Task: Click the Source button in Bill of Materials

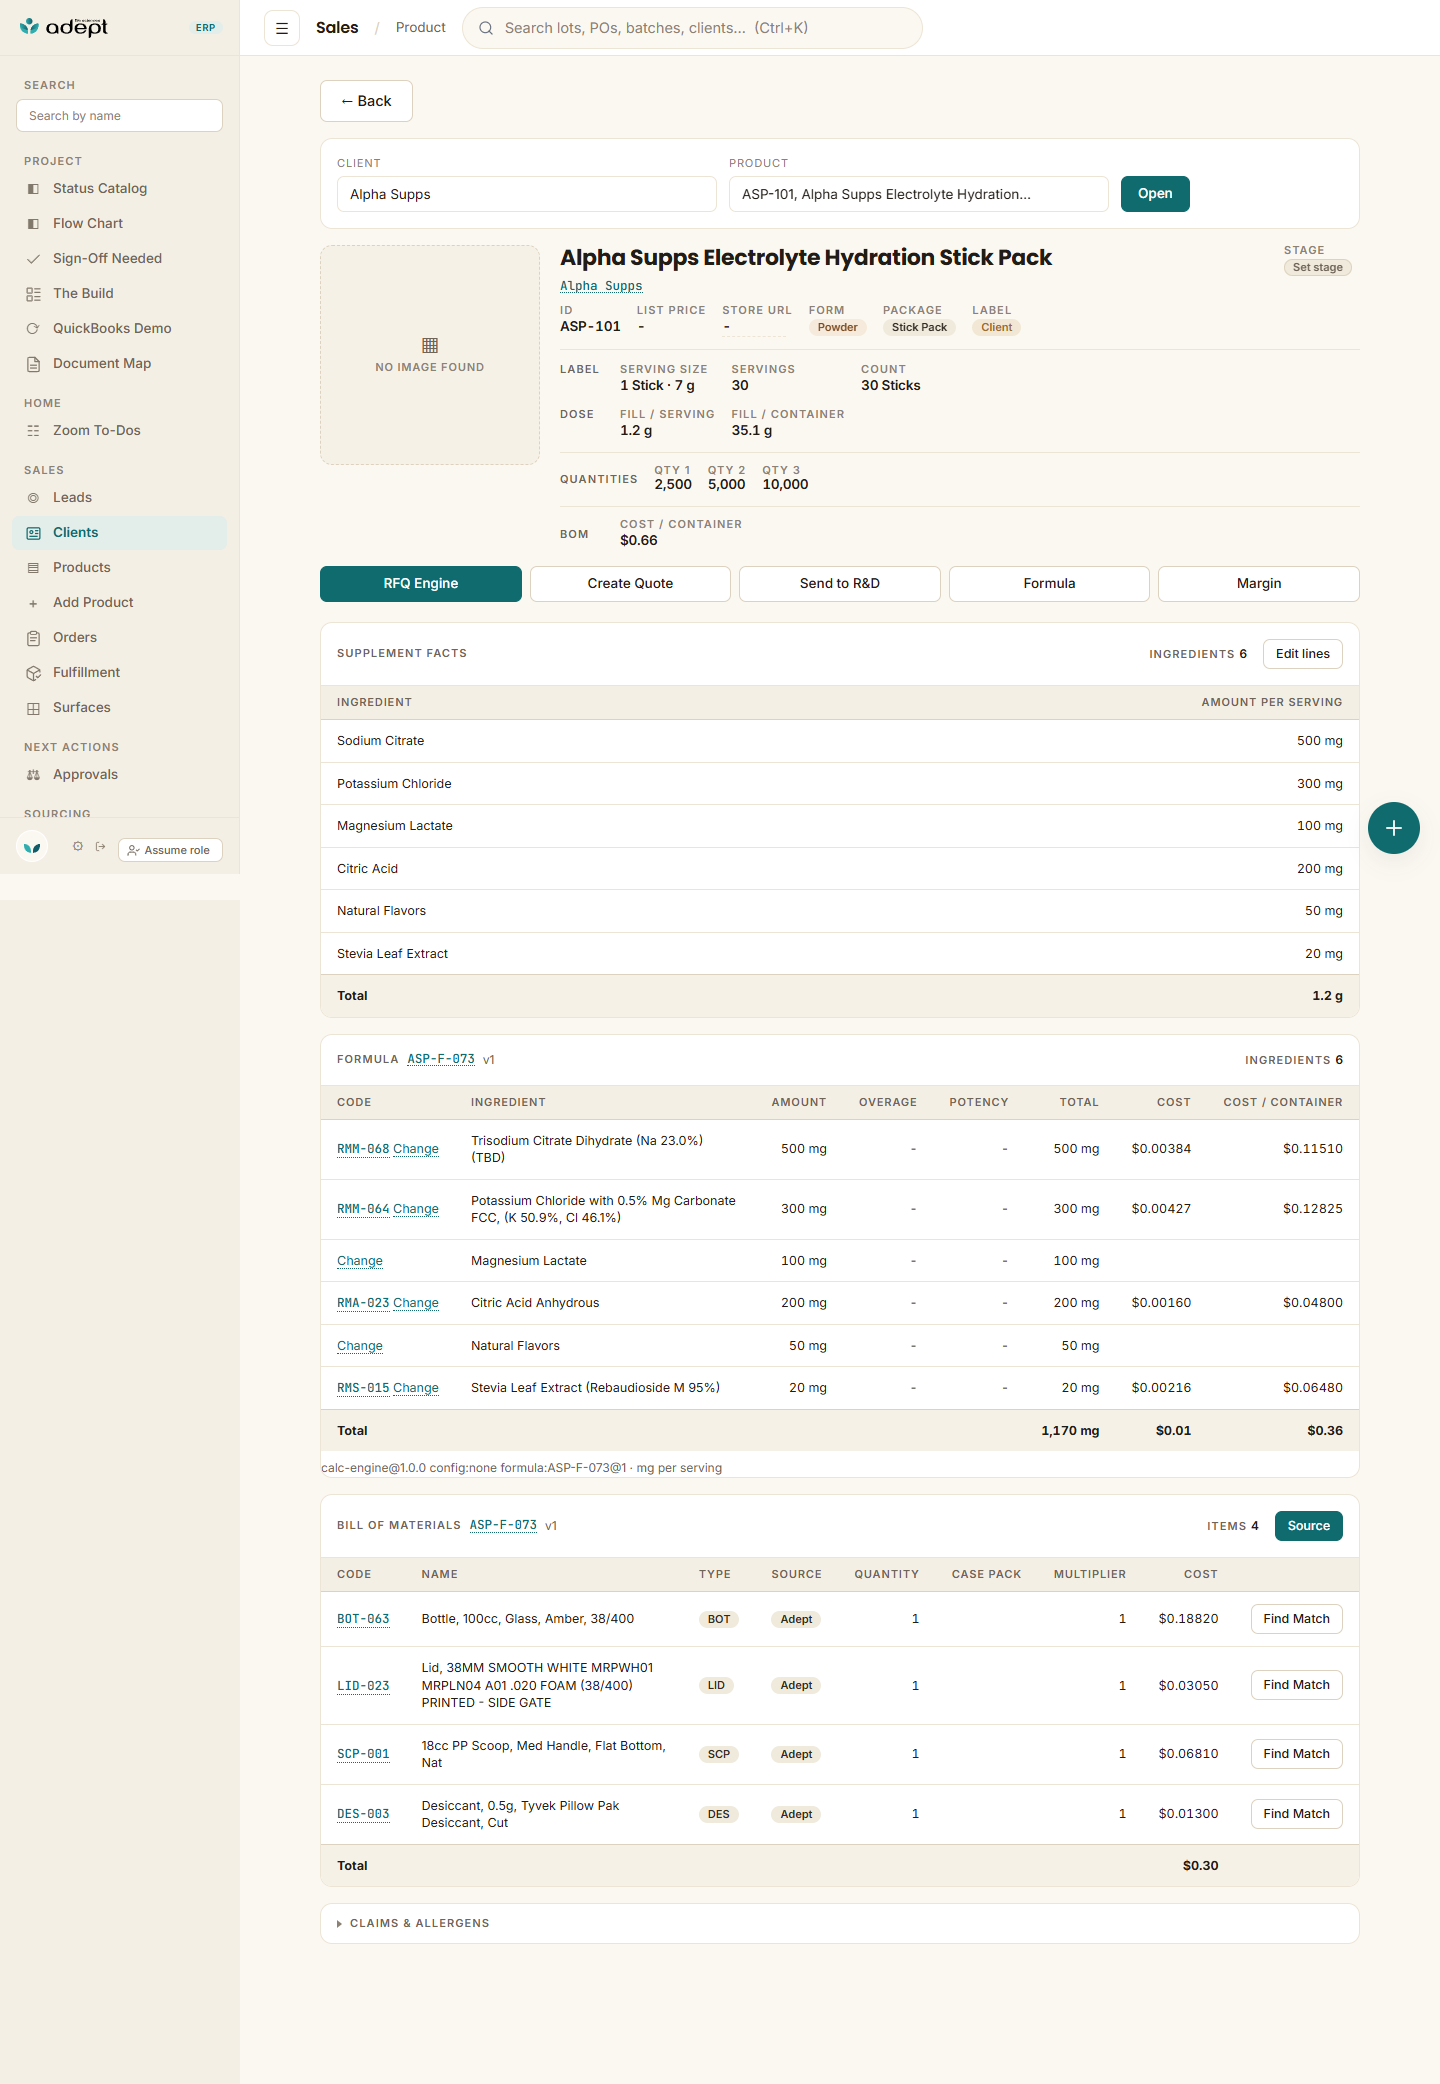Action: 1309,1526
